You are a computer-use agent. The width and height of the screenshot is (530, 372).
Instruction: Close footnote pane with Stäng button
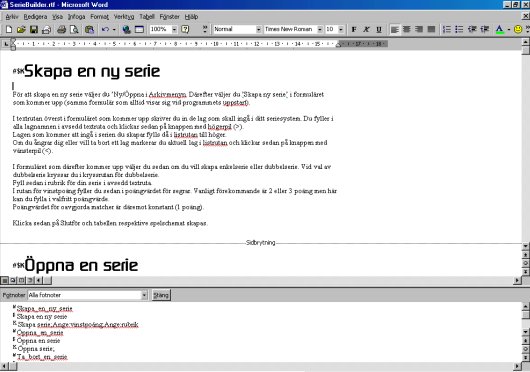161,295
